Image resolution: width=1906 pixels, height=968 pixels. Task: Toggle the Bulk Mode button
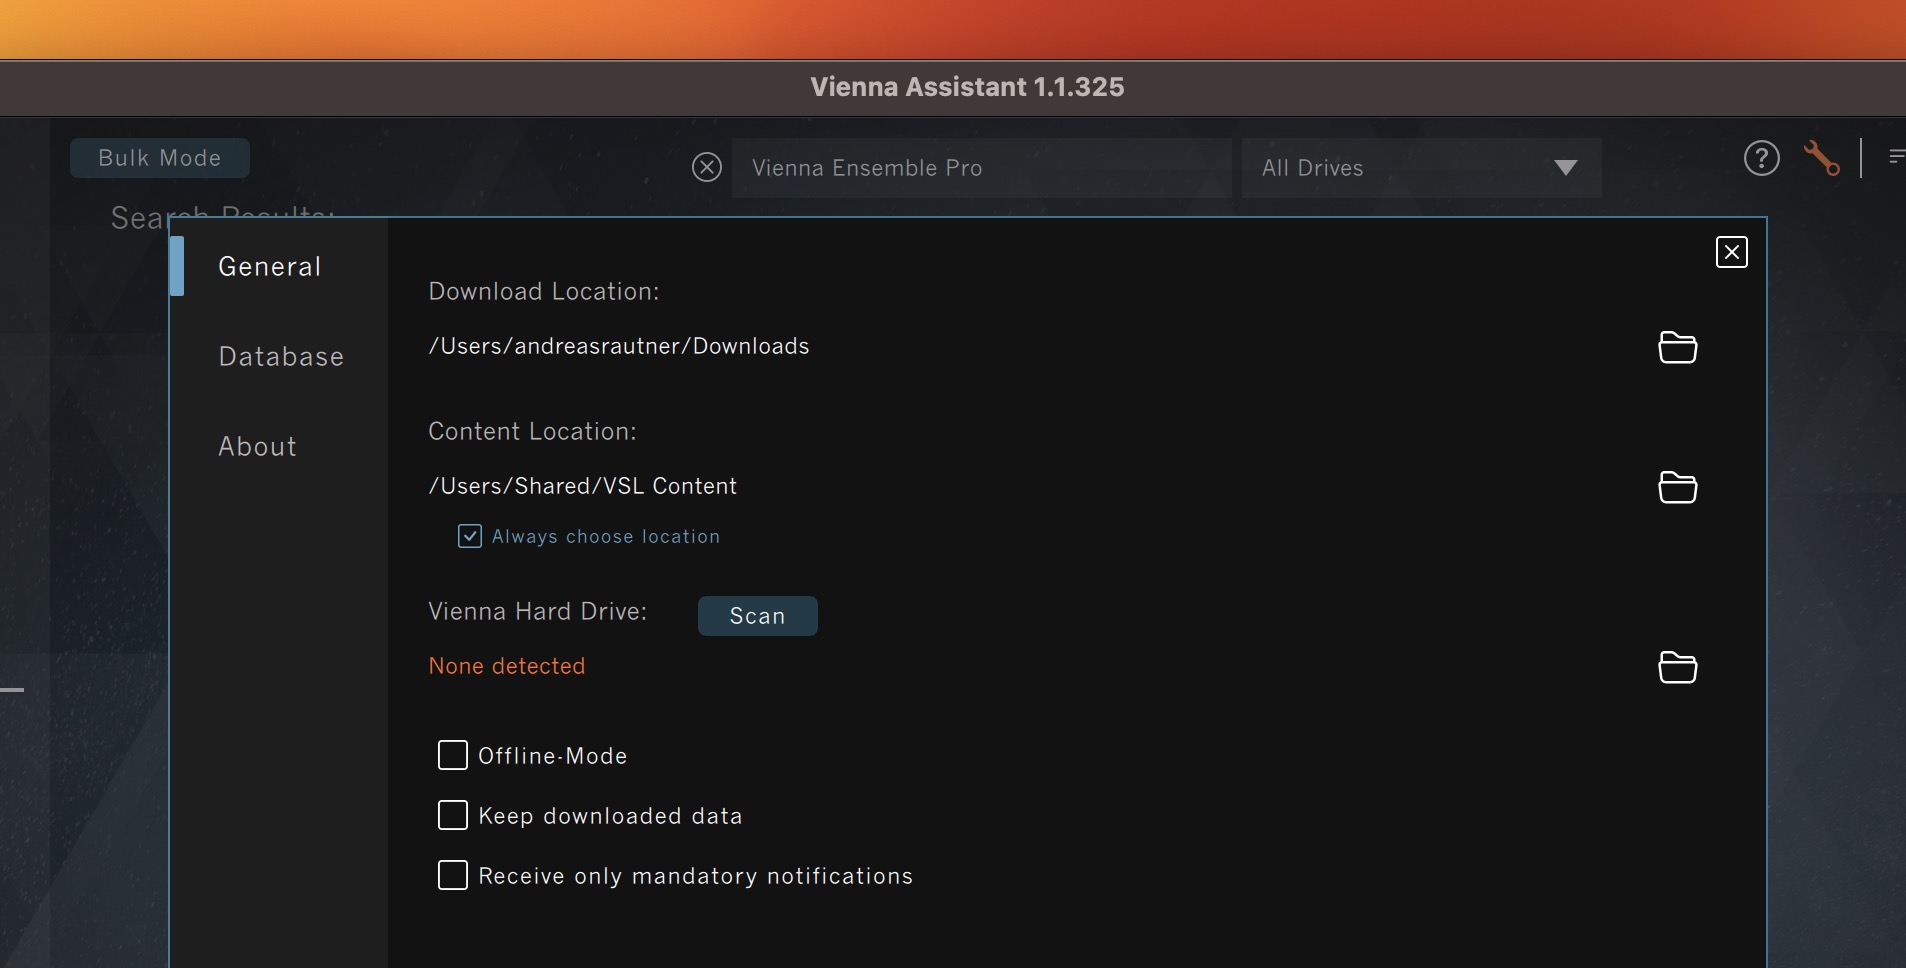160,158
